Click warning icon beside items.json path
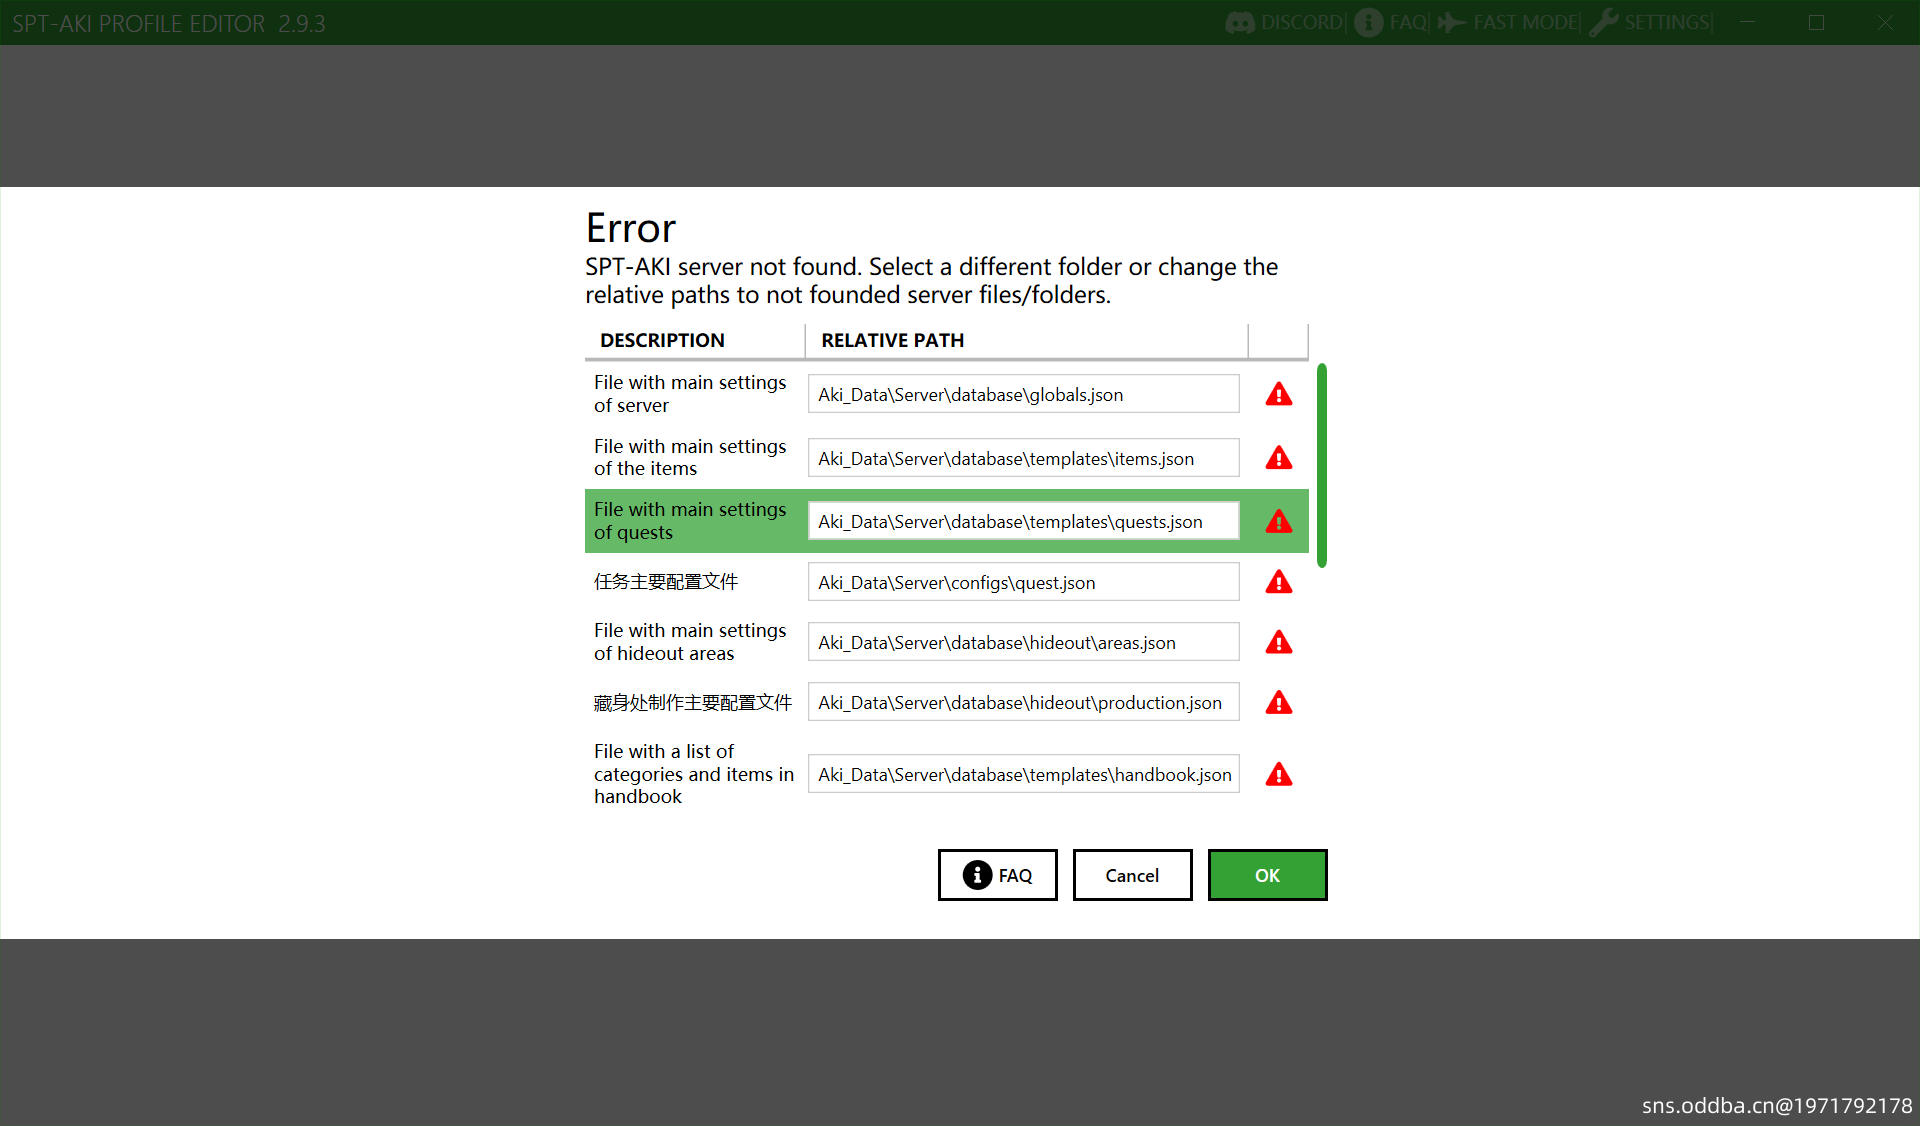1920x1126 pixels. [x=1278, y=458]
